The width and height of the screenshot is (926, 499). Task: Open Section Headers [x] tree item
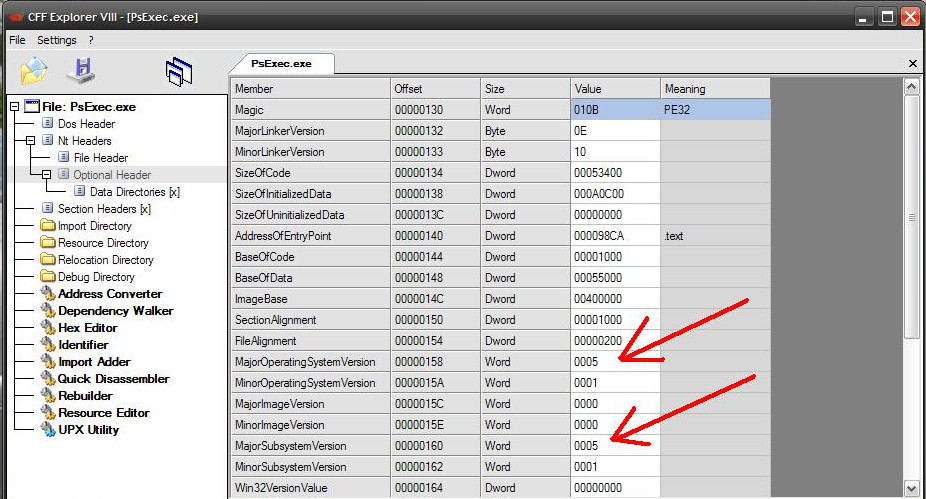pos(104,209)
